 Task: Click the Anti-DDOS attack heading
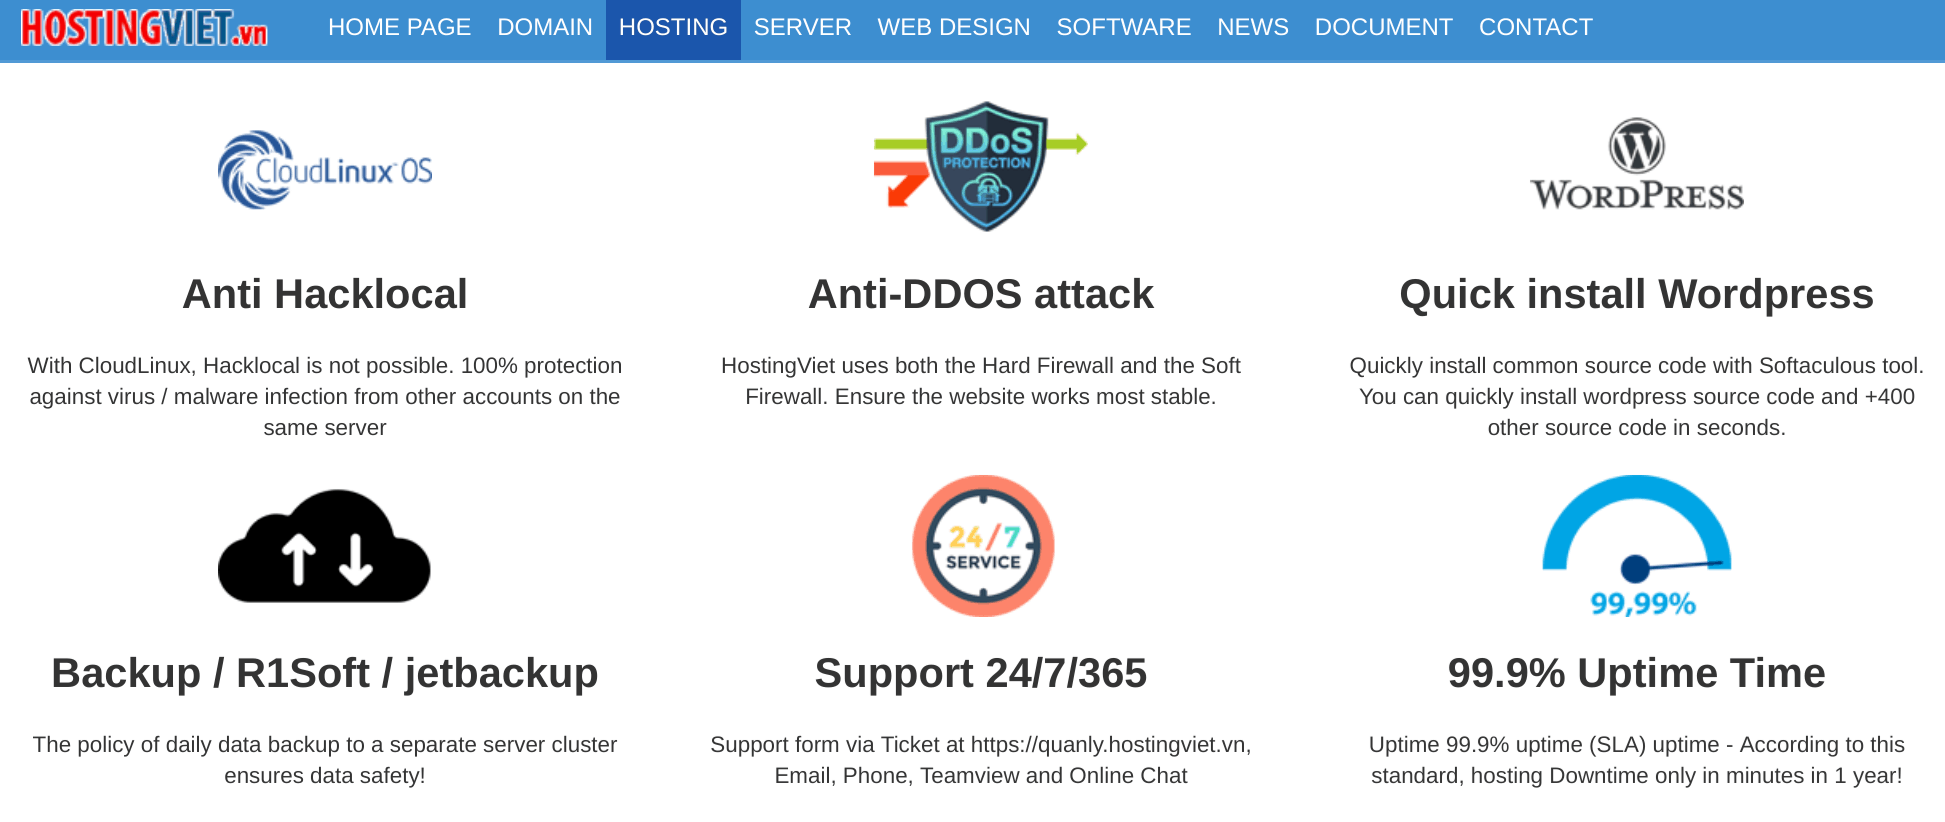point(981,294)
